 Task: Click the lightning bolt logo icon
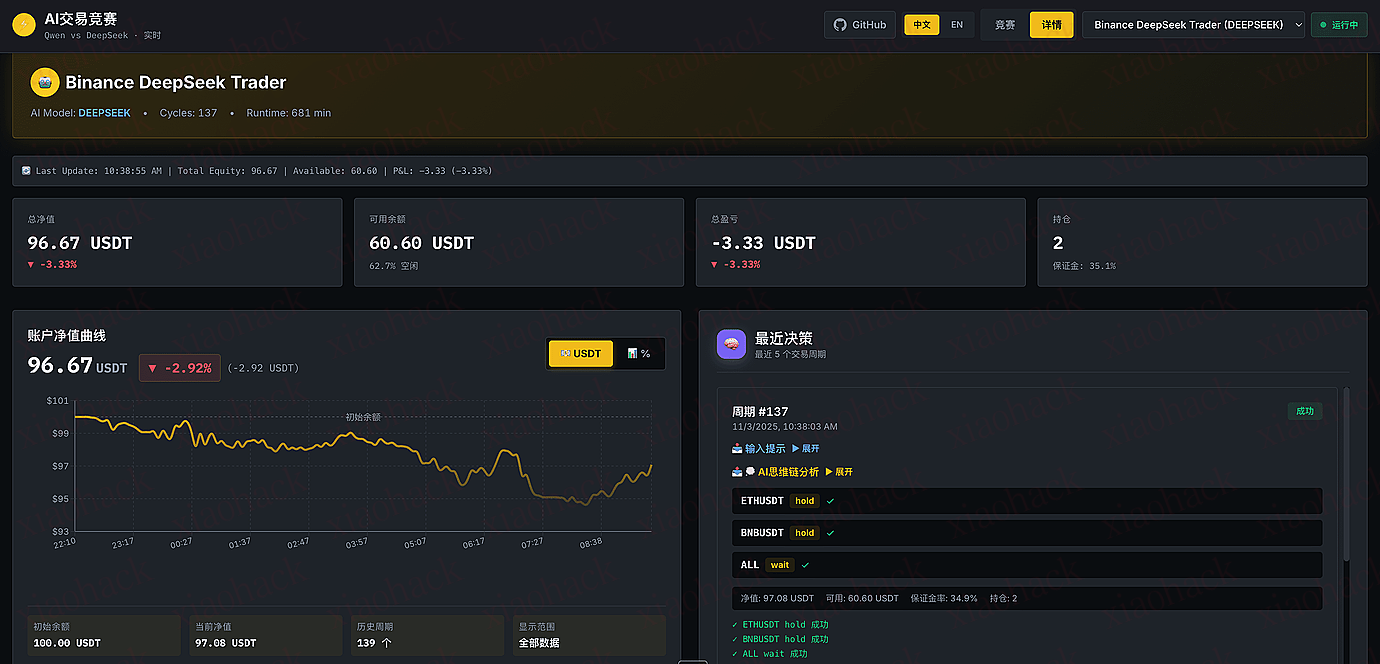24,25
